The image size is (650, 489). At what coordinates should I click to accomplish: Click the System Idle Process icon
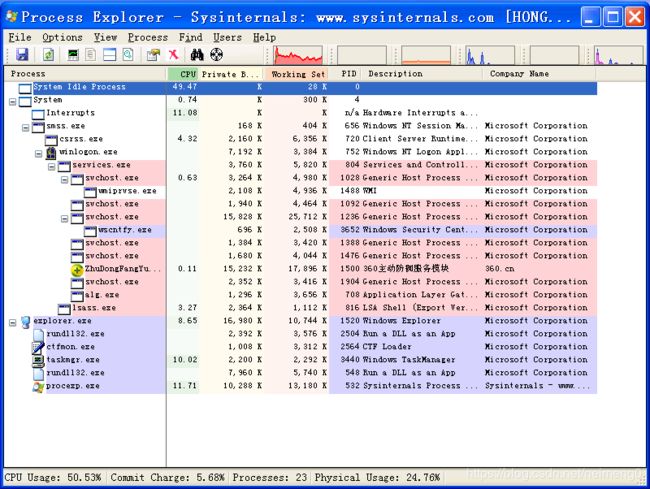click(25, 88)
